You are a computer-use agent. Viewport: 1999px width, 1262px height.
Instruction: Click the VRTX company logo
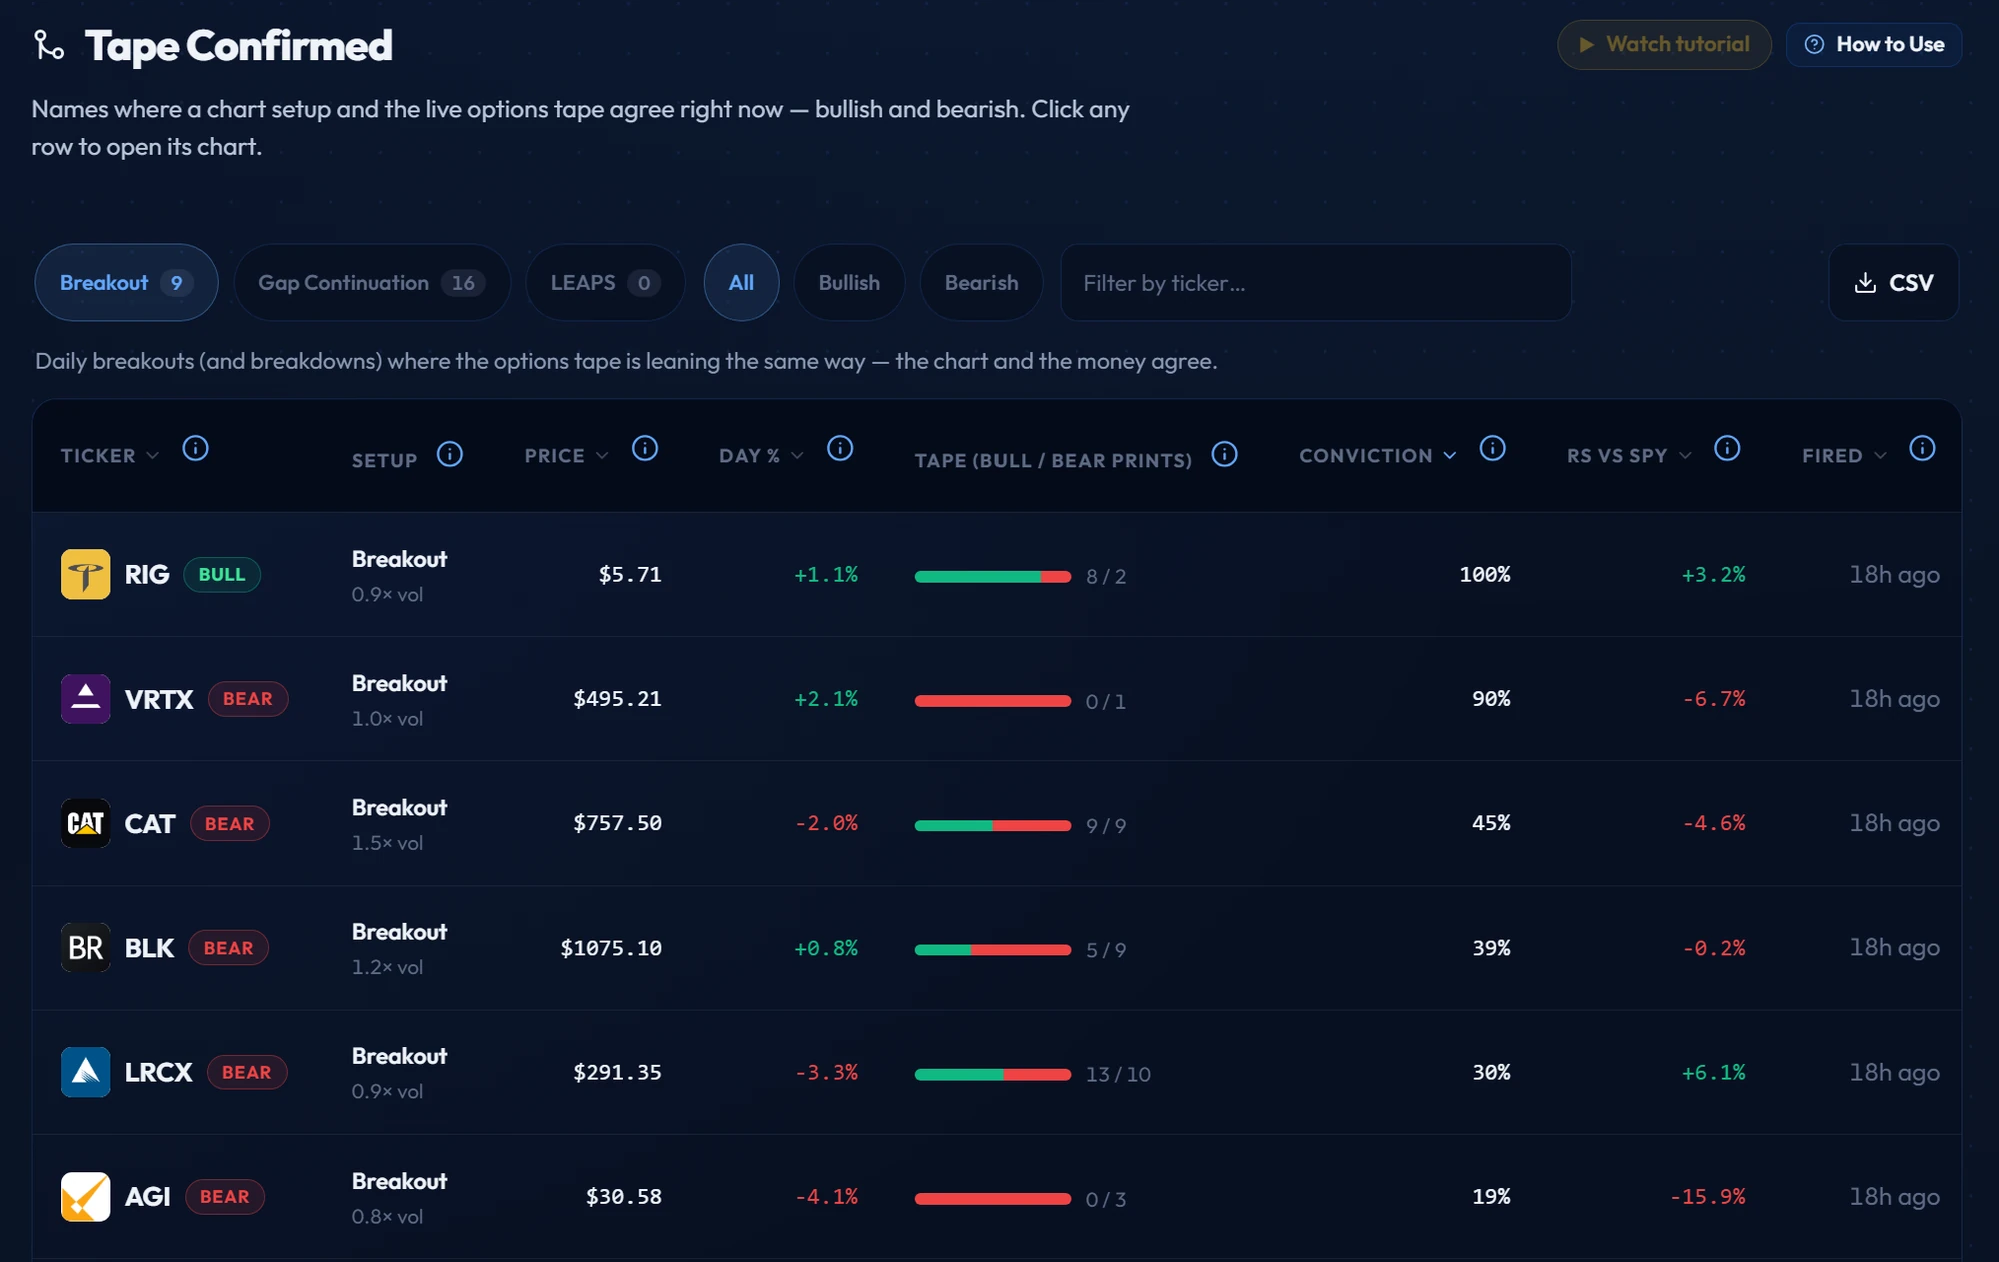tap(86, 698)
